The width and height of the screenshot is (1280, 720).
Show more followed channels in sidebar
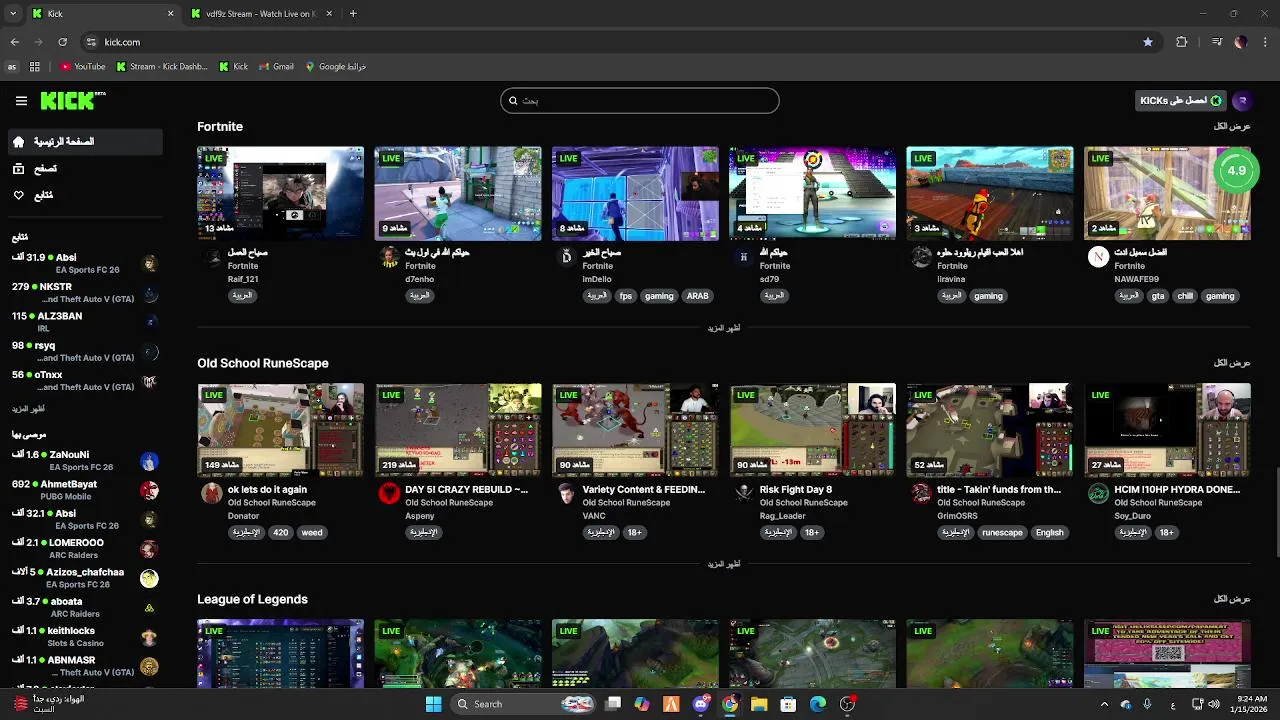tap(28, 409)
